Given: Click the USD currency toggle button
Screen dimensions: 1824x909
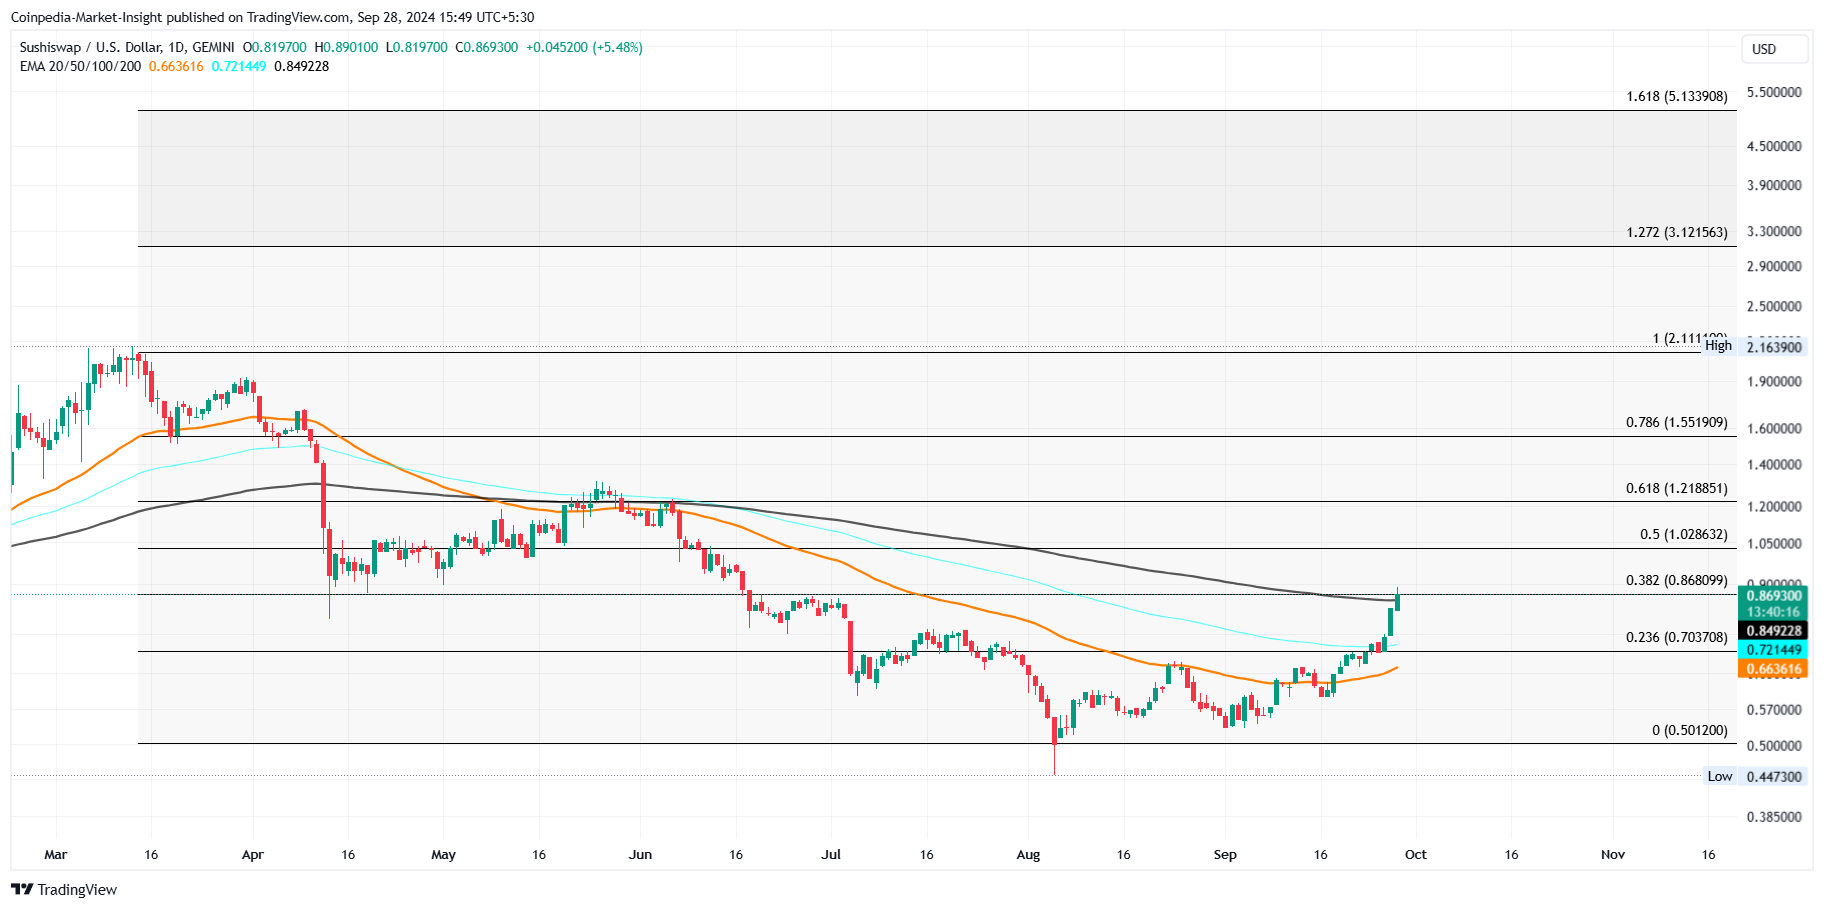Looking at the screenshot, I should [1775, 47].
